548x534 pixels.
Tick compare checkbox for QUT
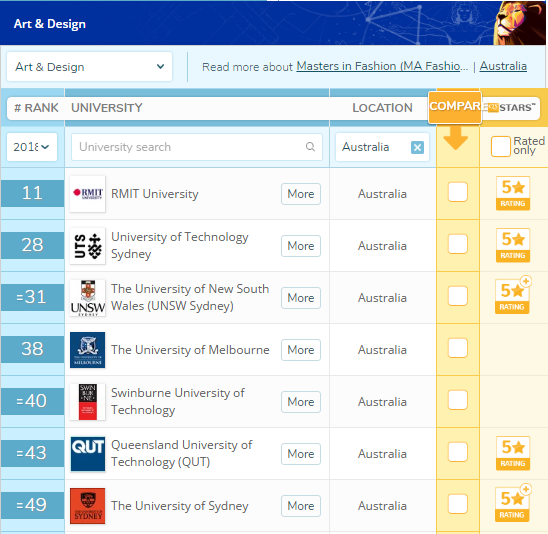click(x=457, y=452)
